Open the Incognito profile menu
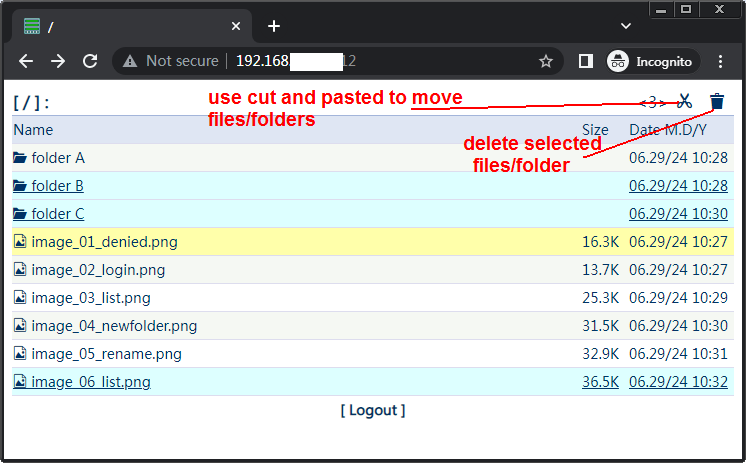Image resolution: width=746 pixels, height=463 pixels. (x=651, y=61)
